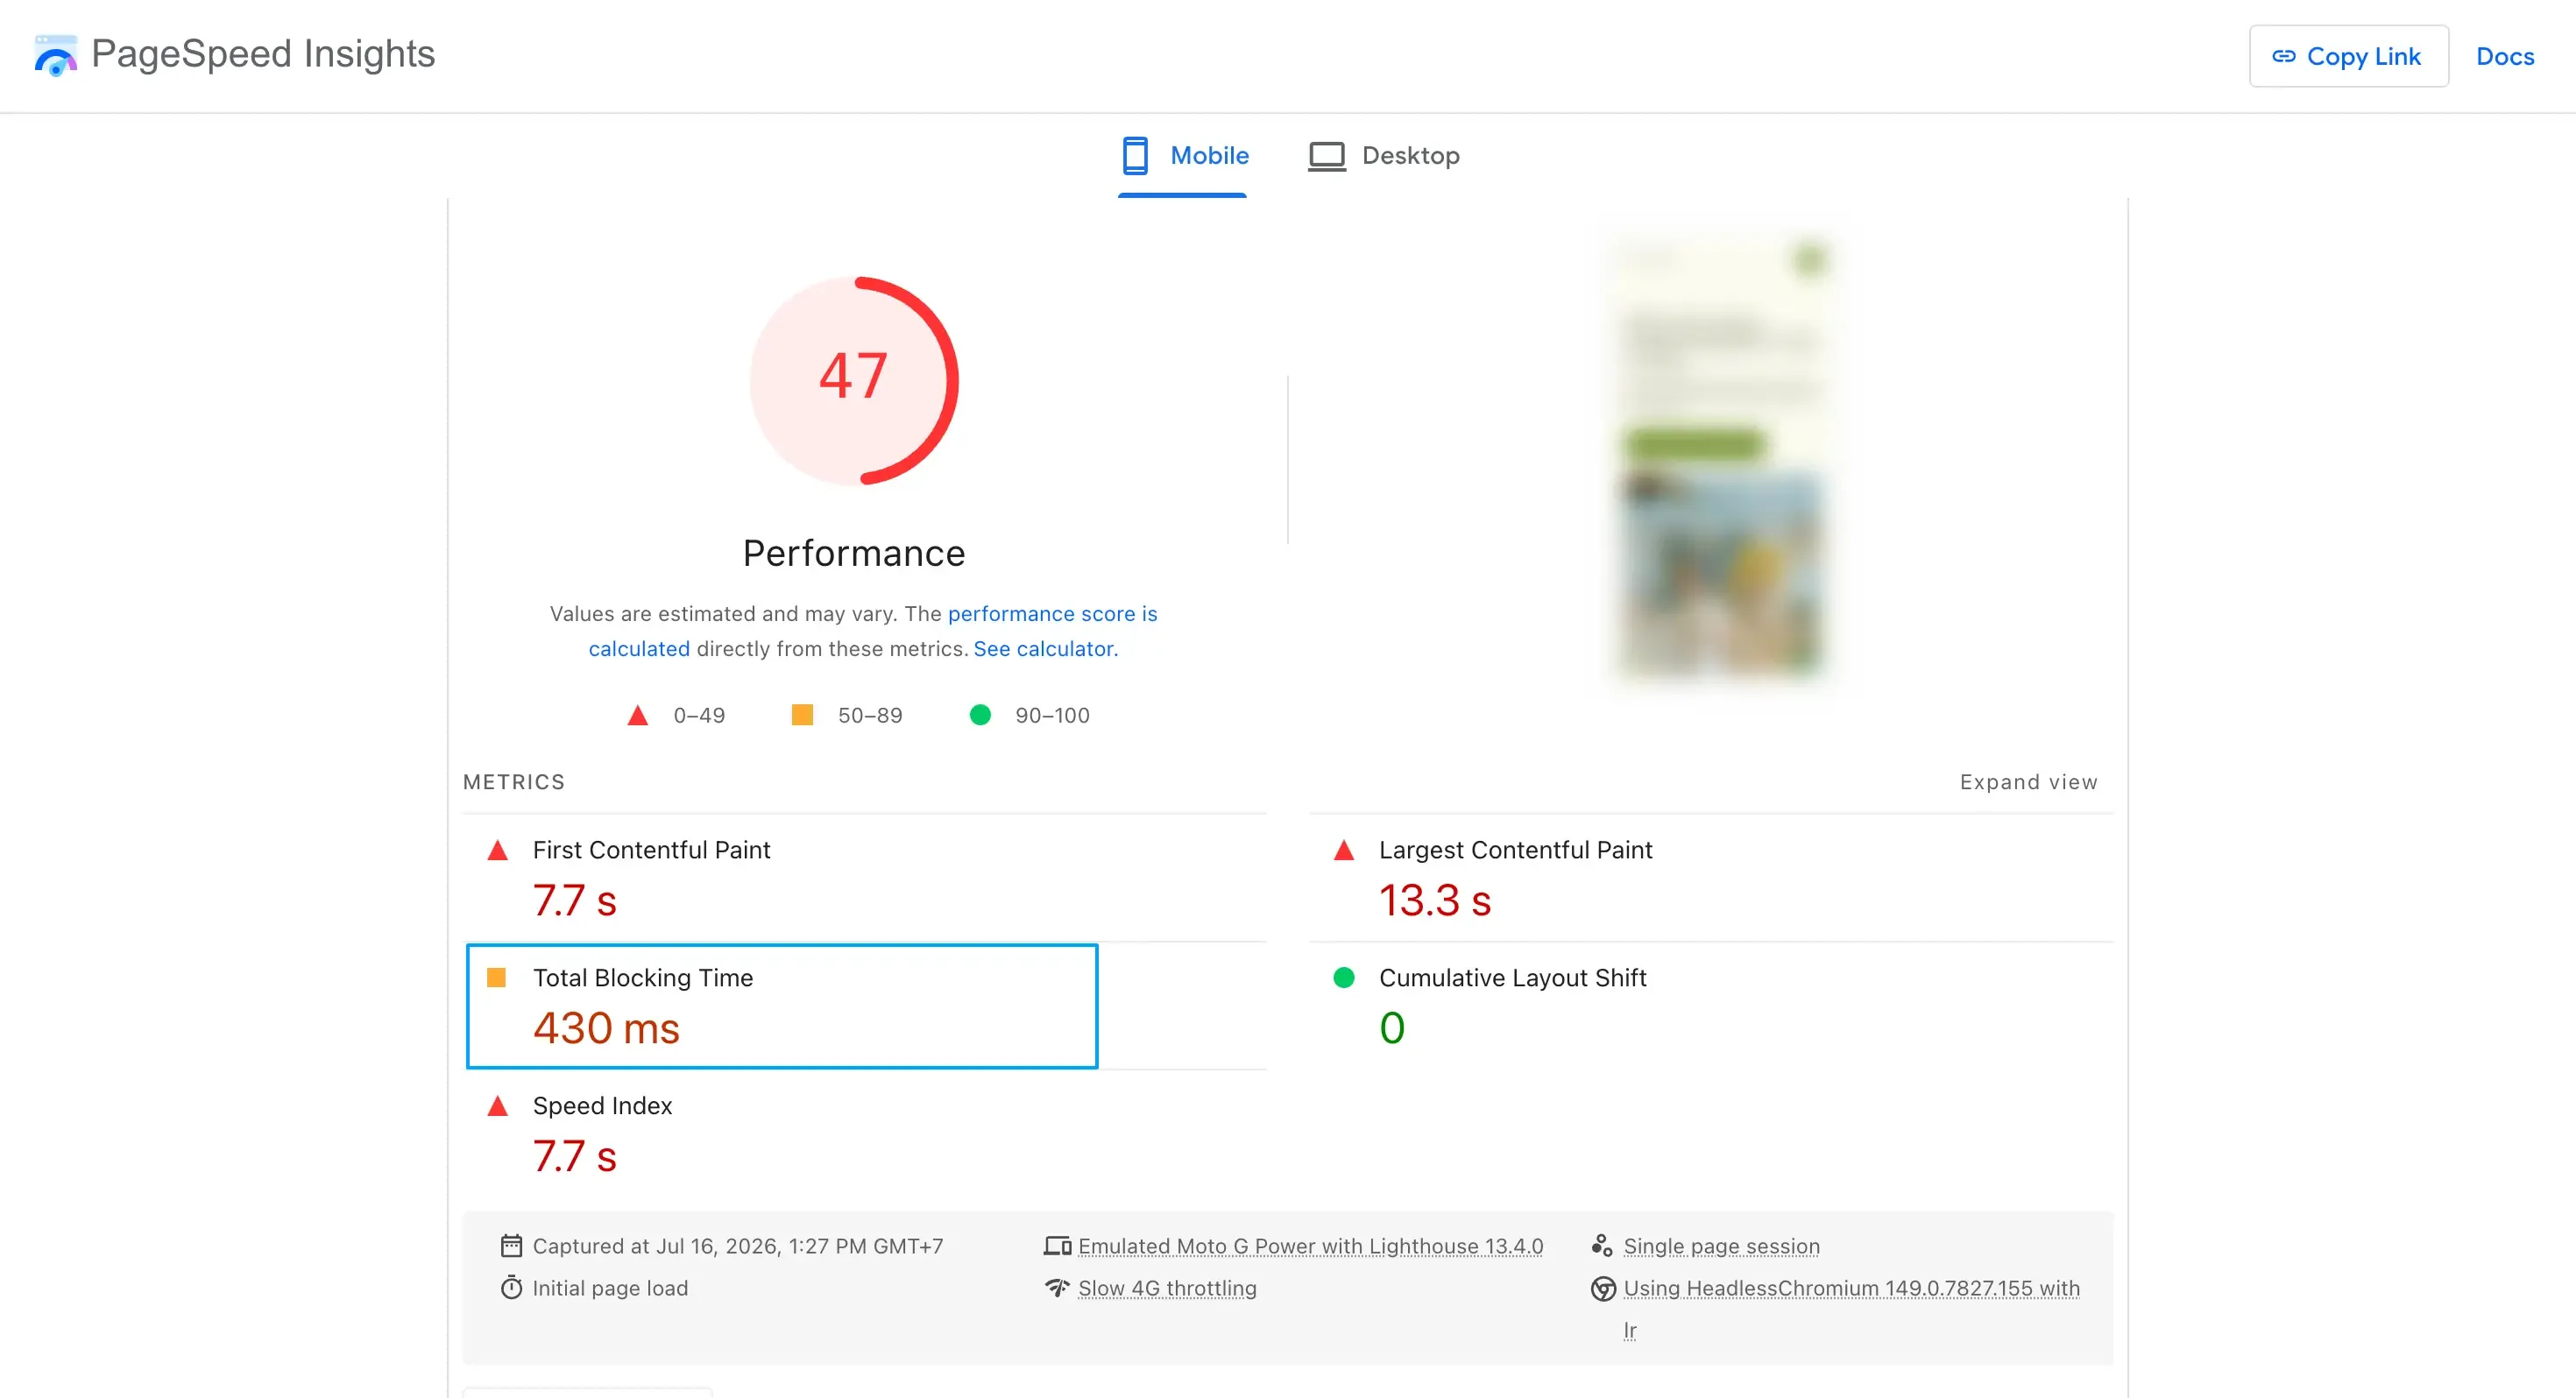Click the PageSpeed Insights title text
The height and width of the screenshot is (1398, 2576).
click(263, 54)
